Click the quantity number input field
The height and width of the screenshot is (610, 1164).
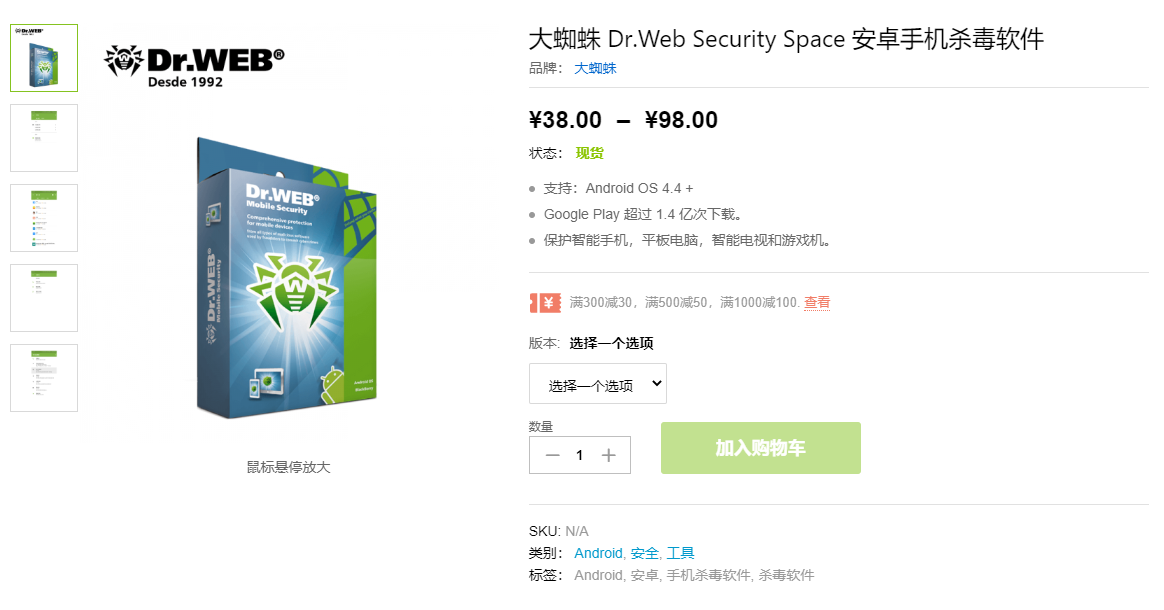(579, 455)
